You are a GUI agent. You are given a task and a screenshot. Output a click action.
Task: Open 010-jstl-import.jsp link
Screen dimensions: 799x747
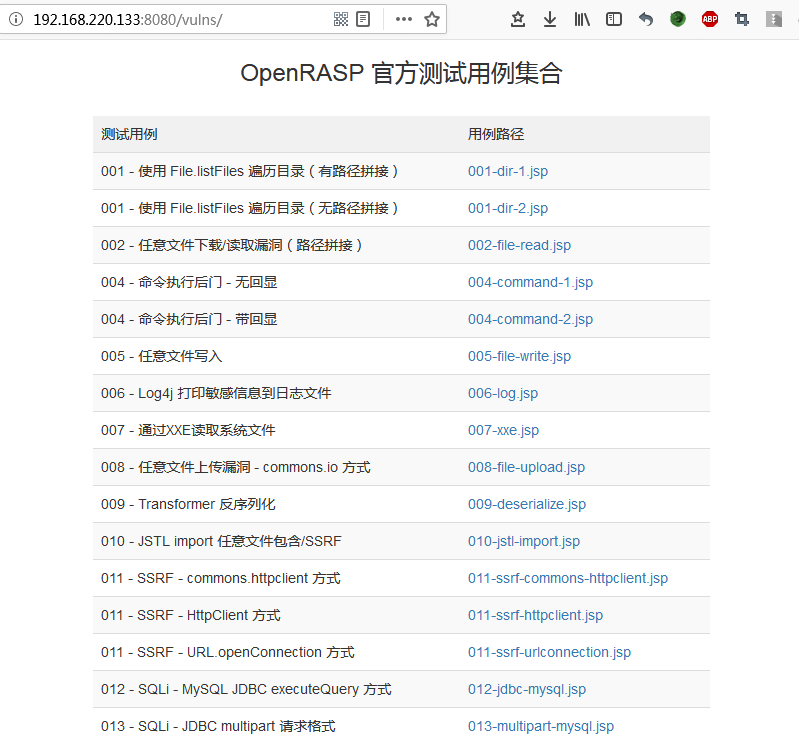point(524,541)
